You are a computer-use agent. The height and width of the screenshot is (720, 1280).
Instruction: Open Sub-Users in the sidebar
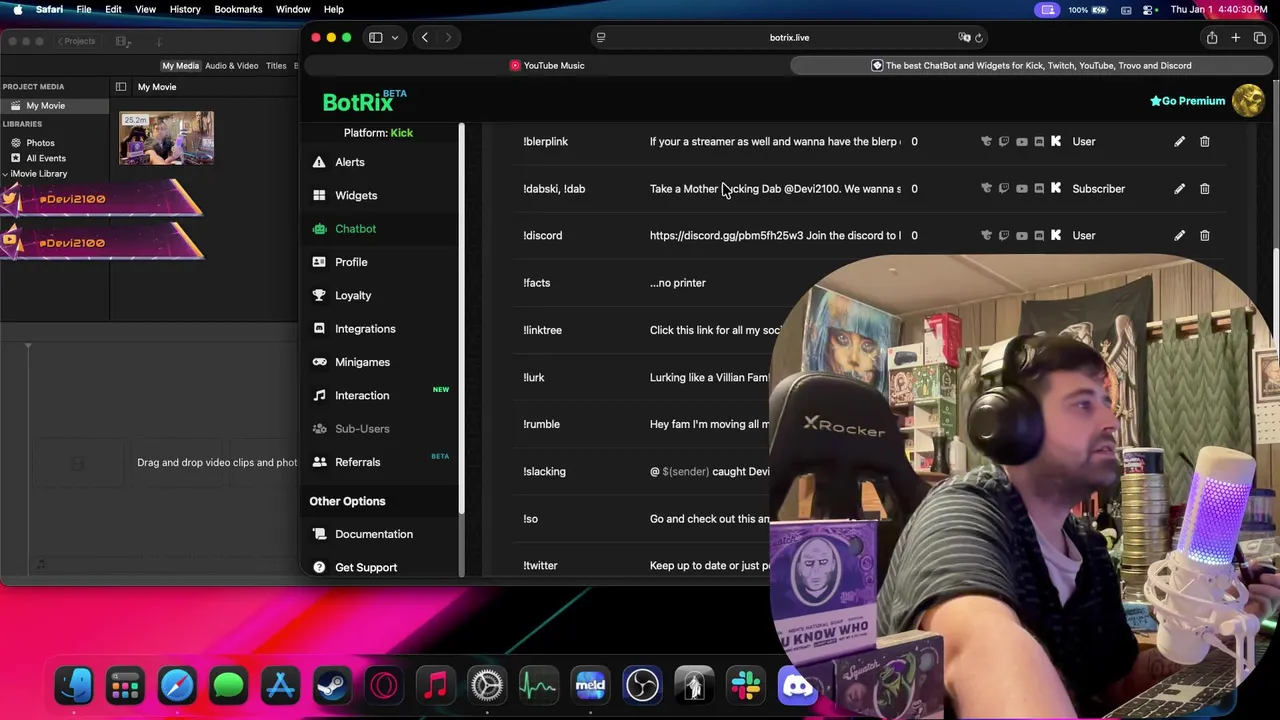click(x=362, y=429)
